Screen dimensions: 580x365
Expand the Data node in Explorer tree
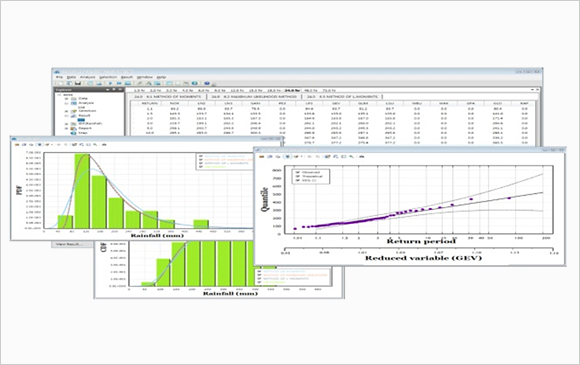67,99
